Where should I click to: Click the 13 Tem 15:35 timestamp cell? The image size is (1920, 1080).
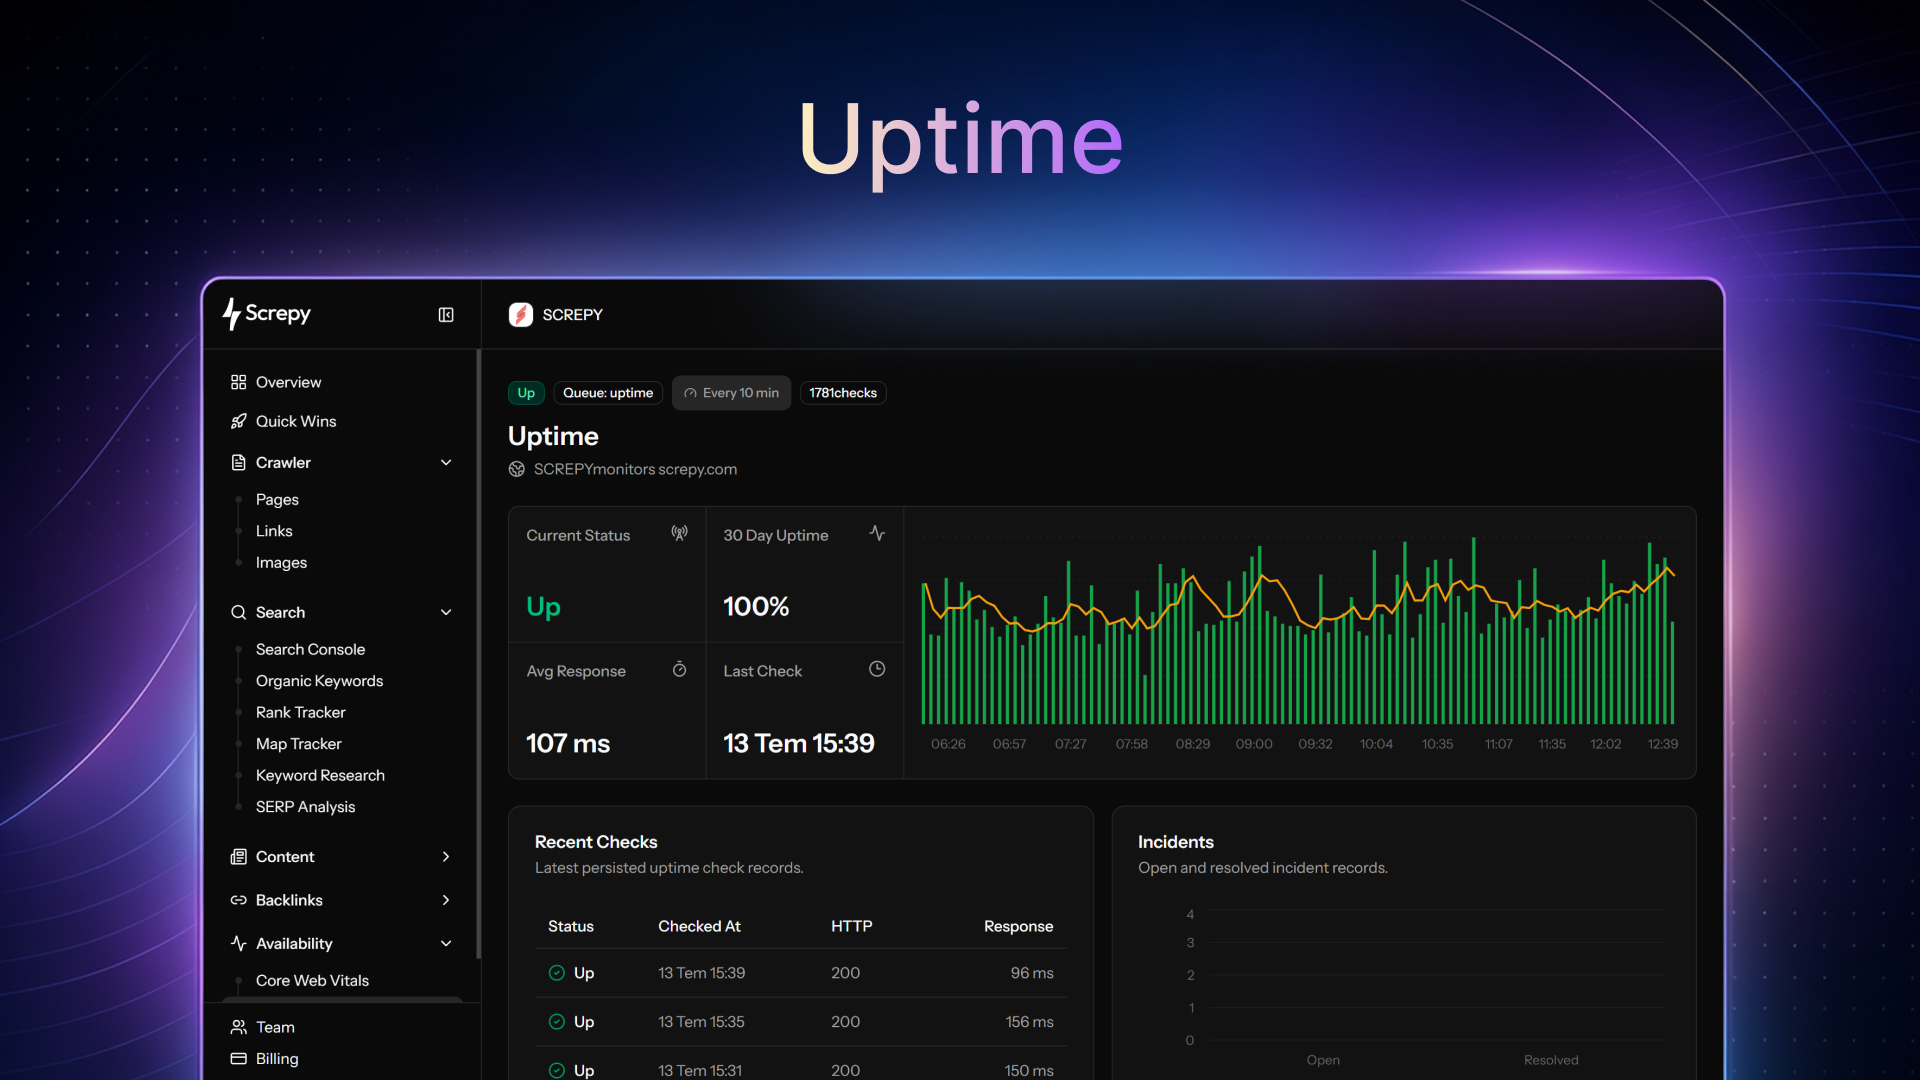pos(701,1022)
